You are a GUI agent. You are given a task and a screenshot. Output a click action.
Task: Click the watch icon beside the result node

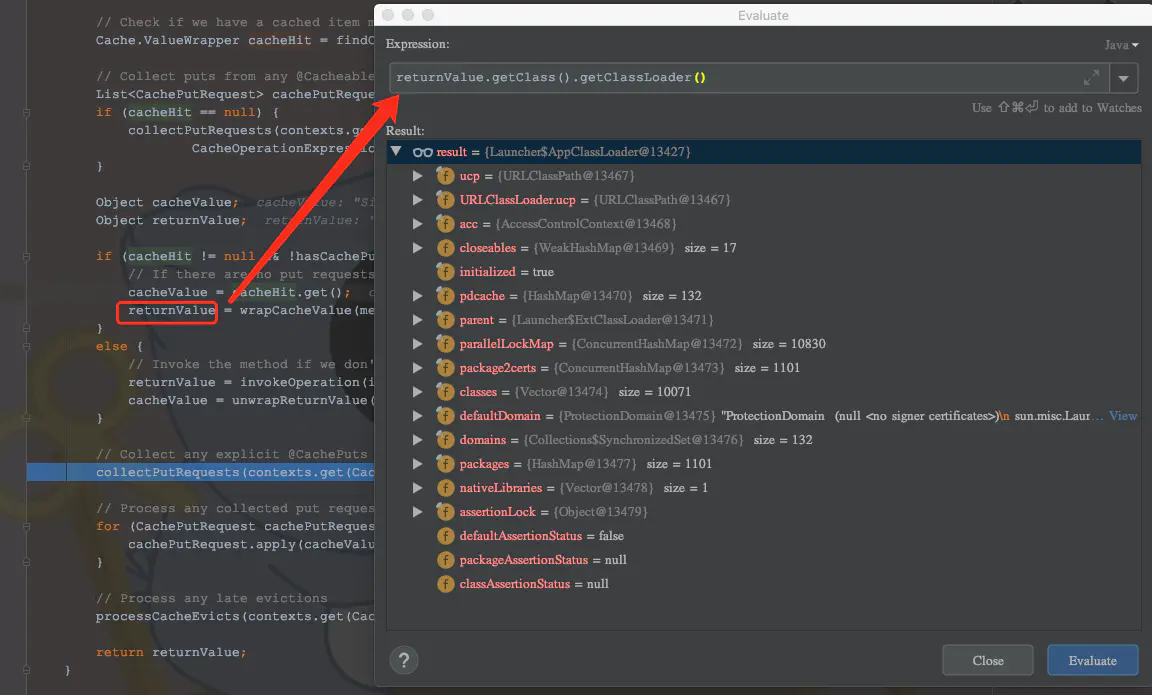pyautogui.click(x=424, y=151)
